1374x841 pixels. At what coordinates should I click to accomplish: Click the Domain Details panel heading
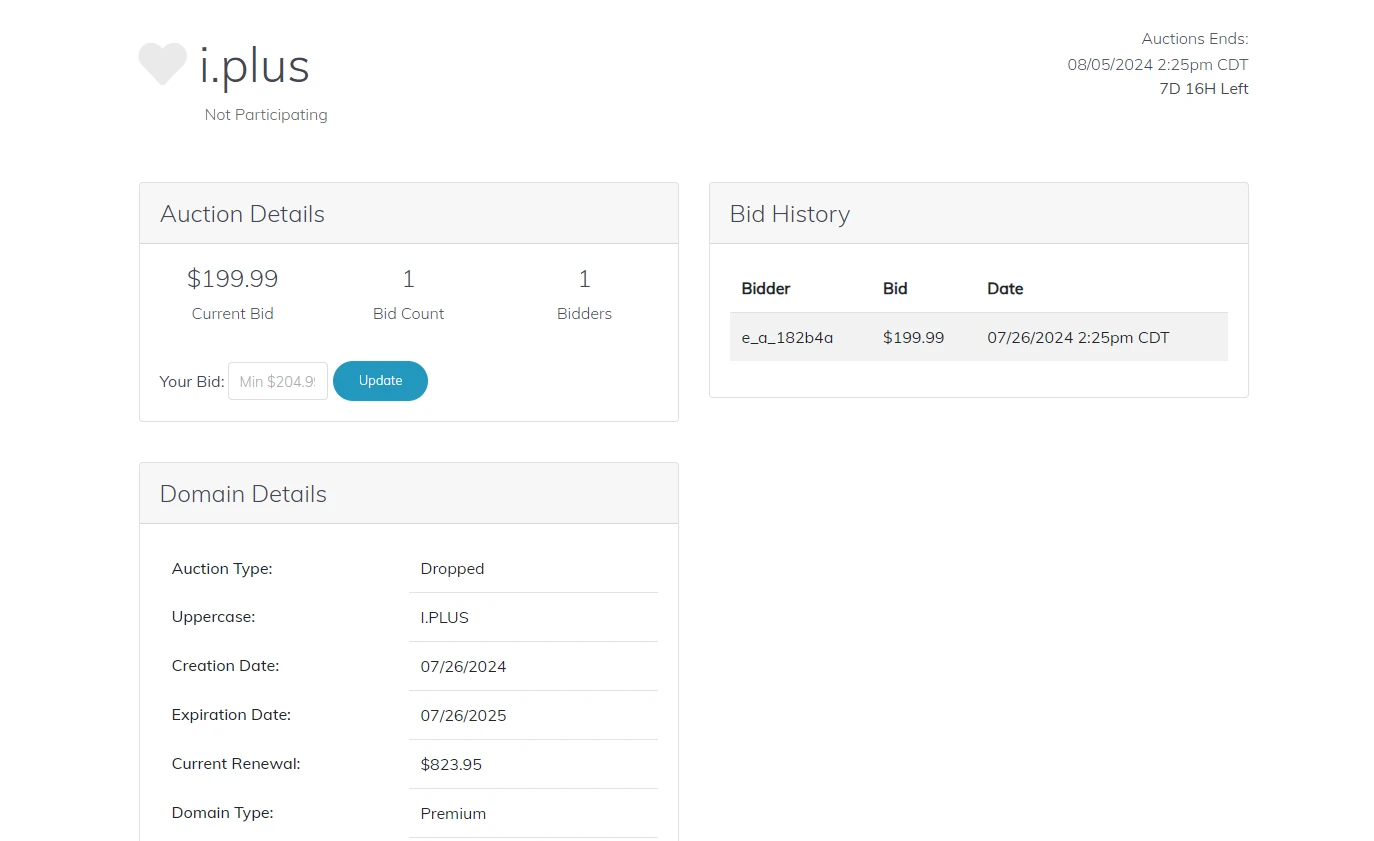point(243,494)
